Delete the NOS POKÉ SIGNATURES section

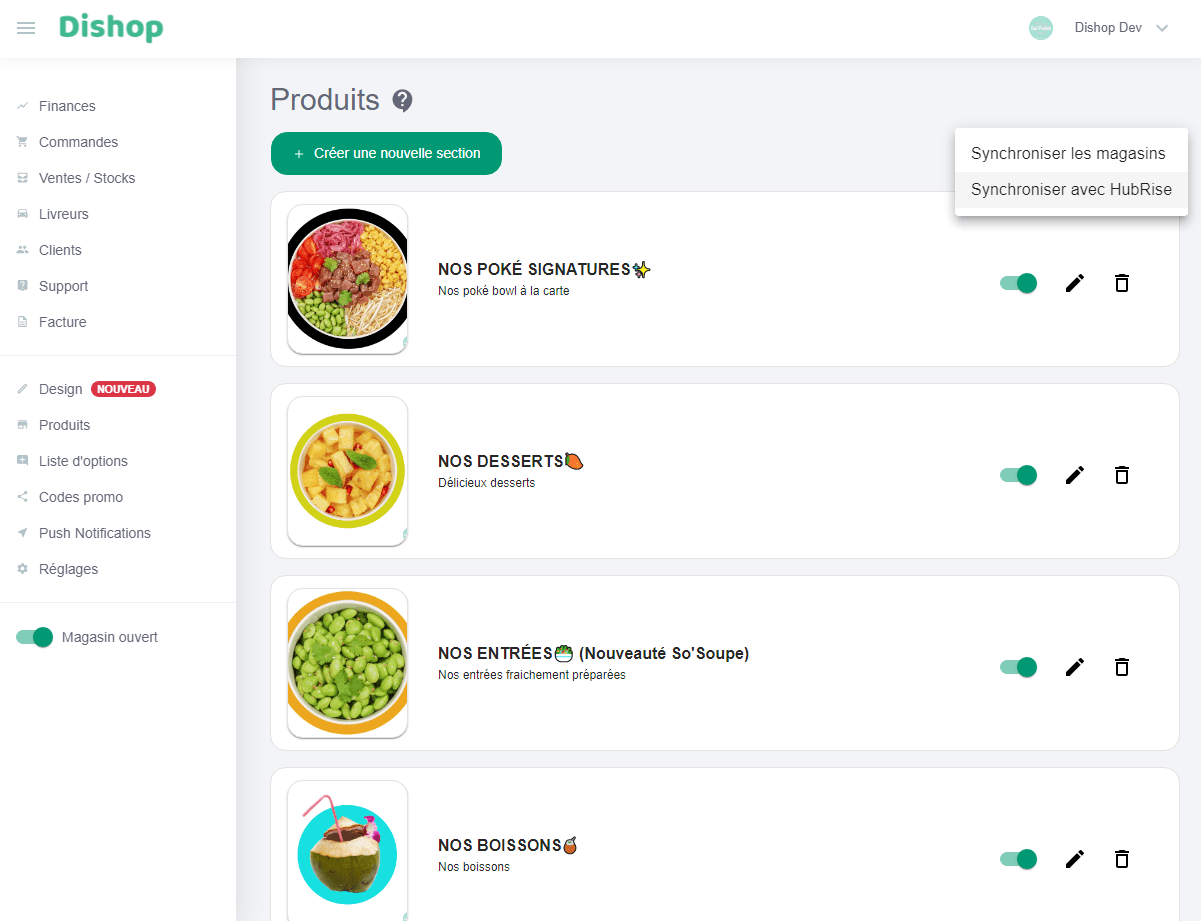point(1122,283)
